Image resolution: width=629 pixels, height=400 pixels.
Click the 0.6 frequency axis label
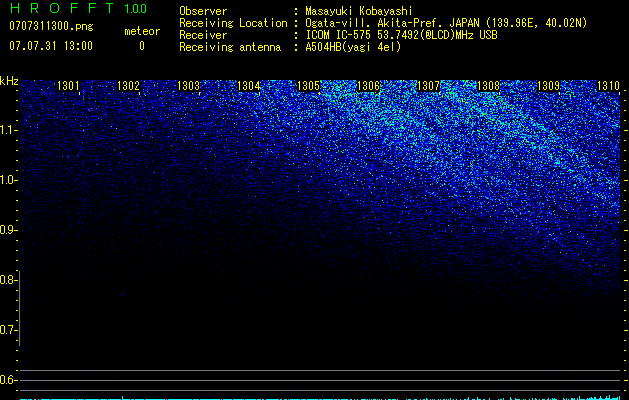point(9,380)
